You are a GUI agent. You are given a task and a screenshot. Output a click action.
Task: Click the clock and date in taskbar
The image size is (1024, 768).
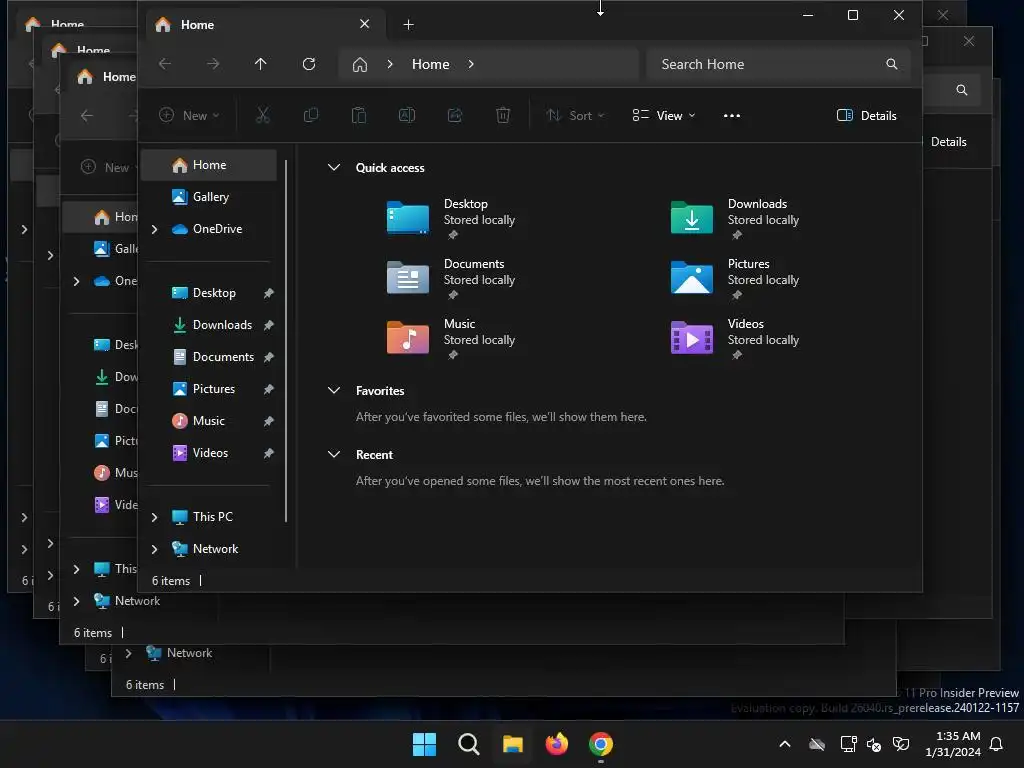pos(953,744)
